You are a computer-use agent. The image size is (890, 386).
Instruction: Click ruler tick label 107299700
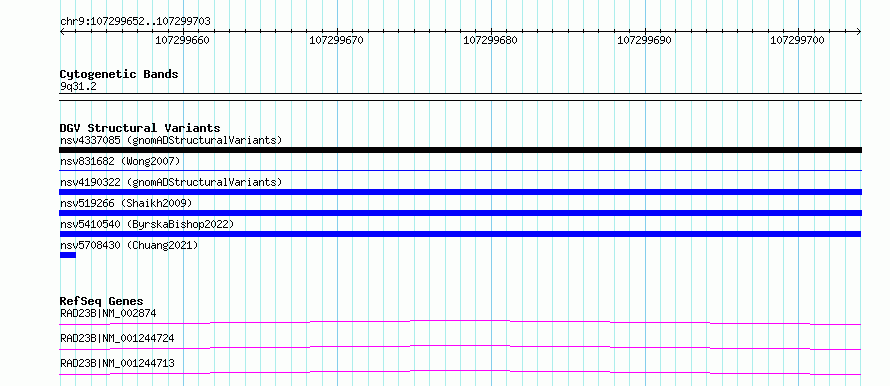(x=797, y=40)
